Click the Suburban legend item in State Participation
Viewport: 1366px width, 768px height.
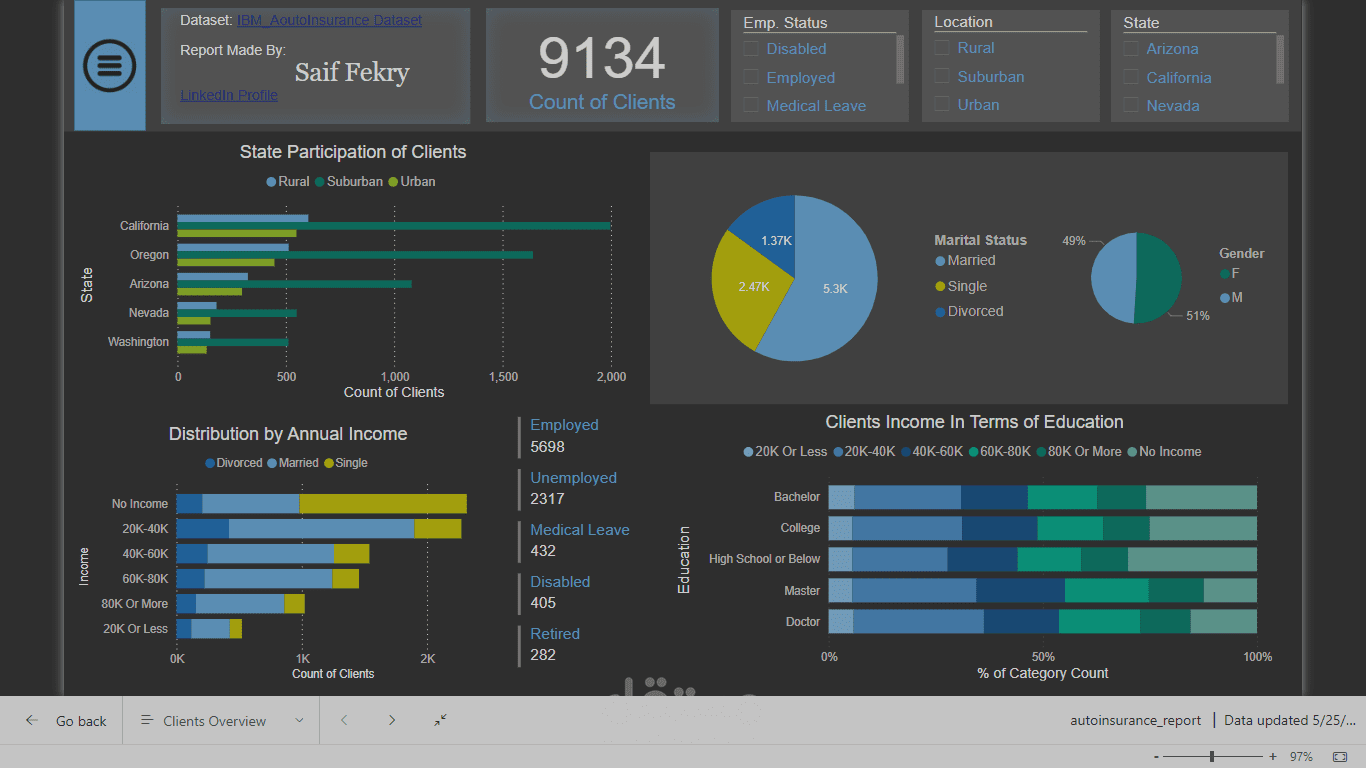click(349, 182)
